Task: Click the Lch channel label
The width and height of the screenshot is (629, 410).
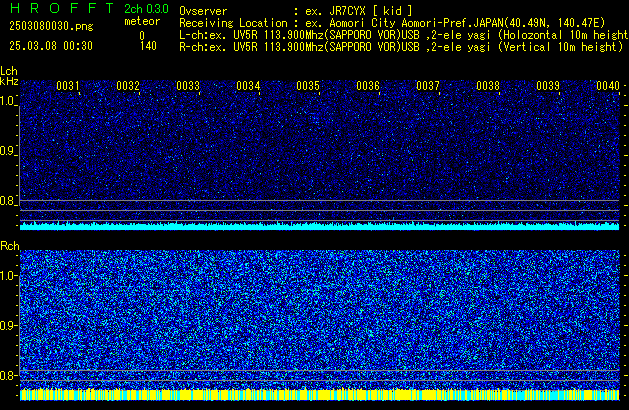Action: (9, 71)
